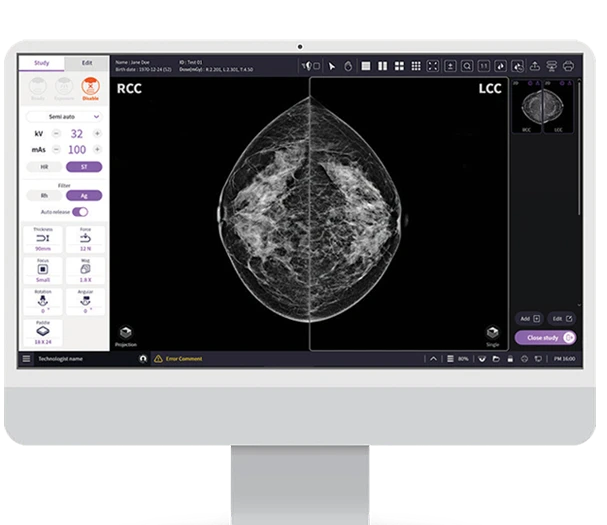Open the hamburger menu in status bar
This screenshot has height=525, width=607.
point(26,359)
